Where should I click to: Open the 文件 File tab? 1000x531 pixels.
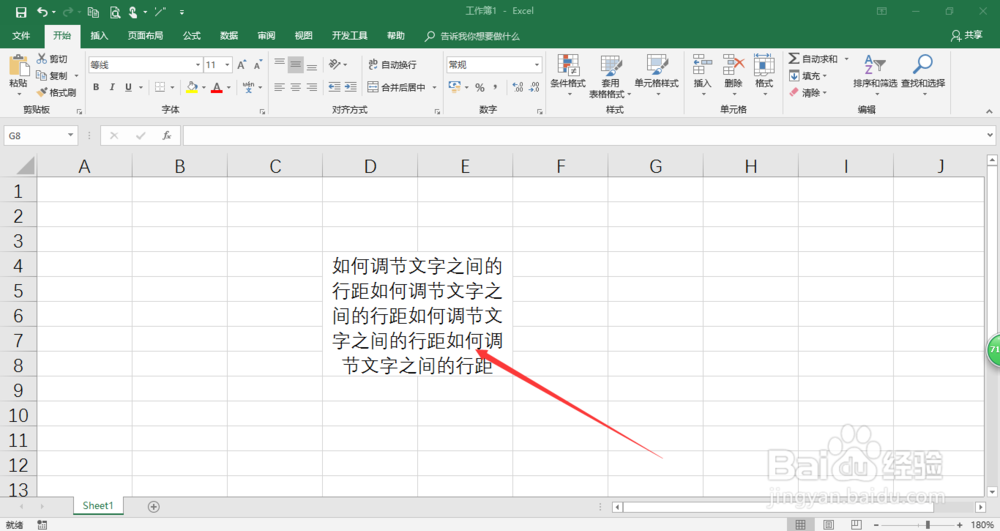click(x=21, y=36)
